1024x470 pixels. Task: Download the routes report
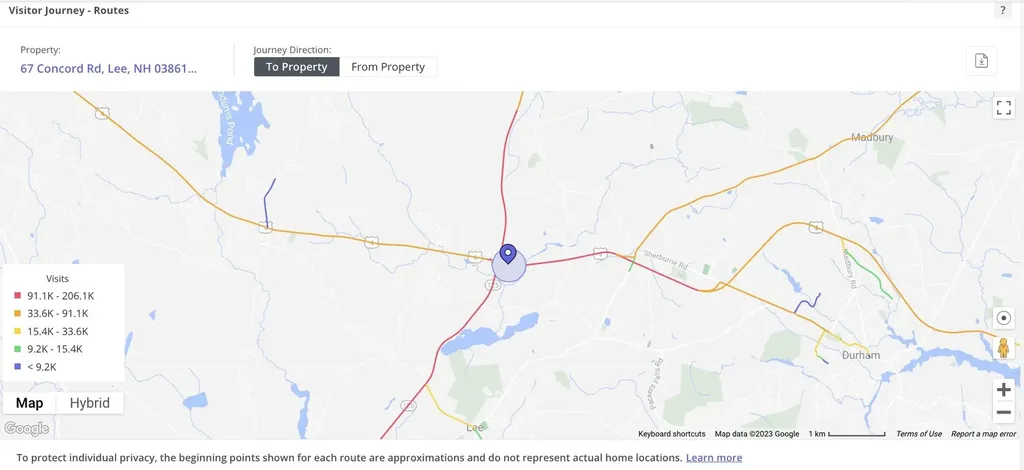point(981,61)
